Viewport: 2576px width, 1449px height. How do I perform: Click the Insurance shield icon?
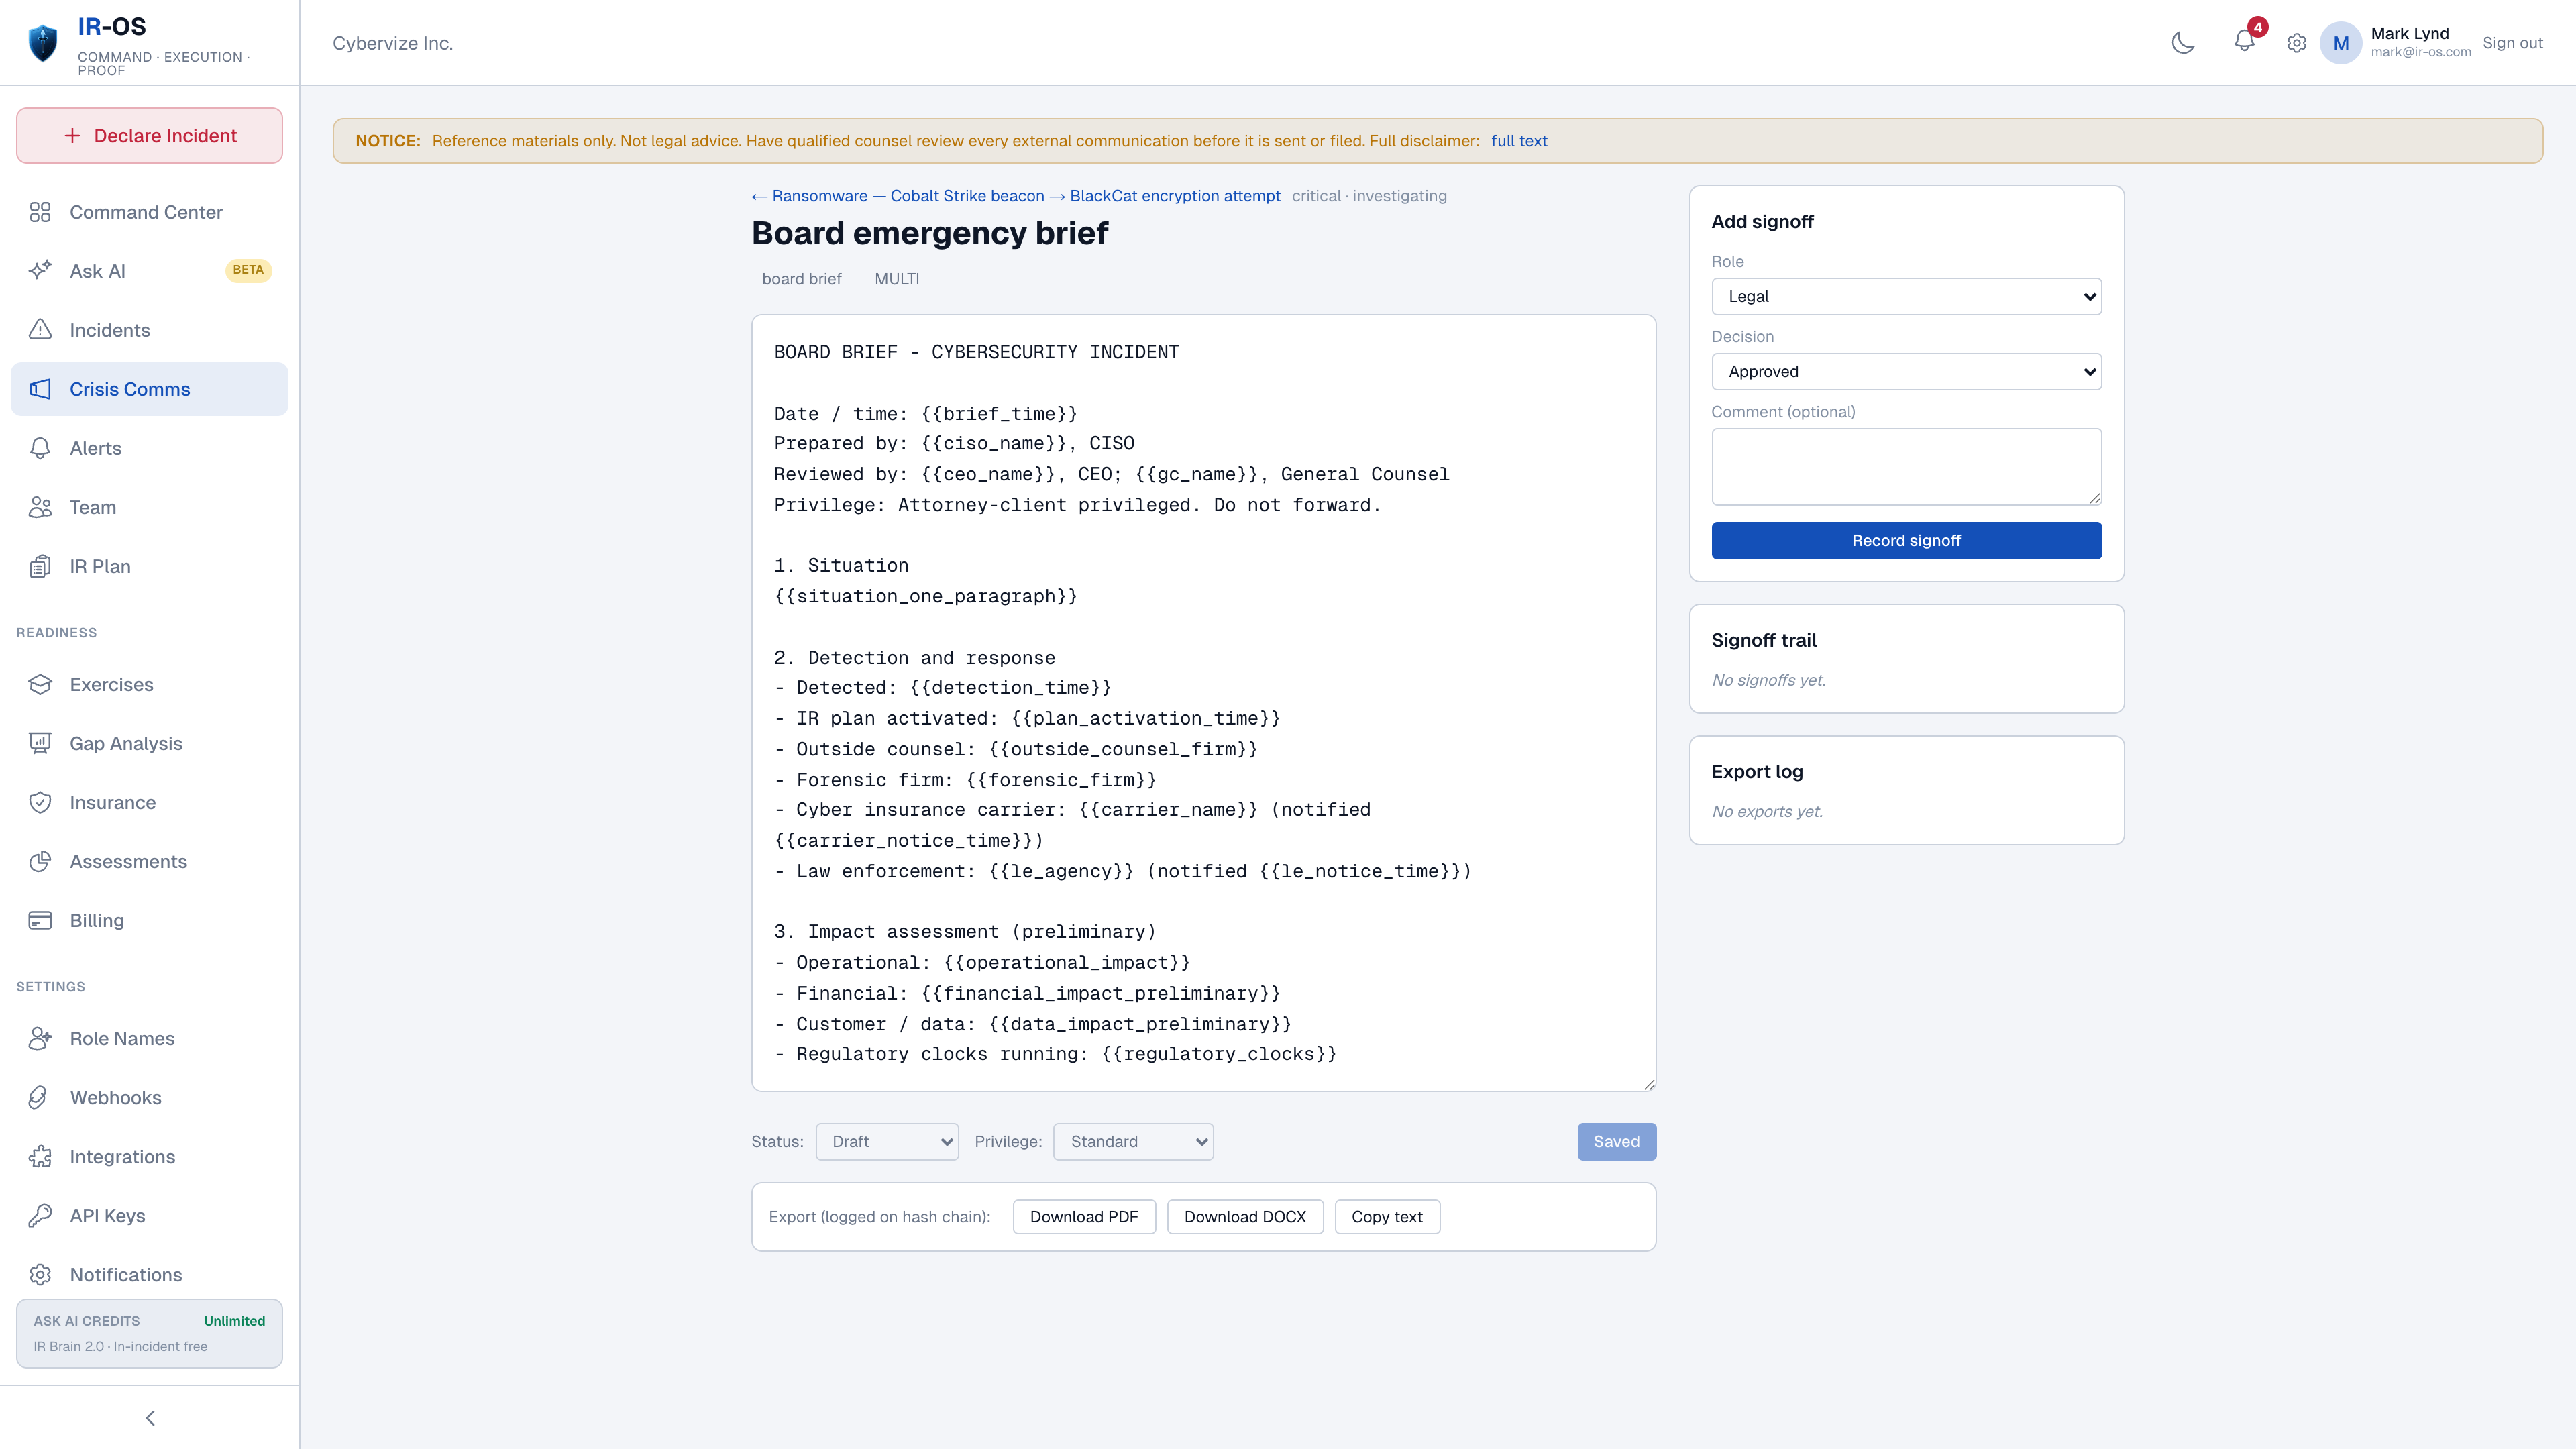pyautogui.click(x=40, y=802)
